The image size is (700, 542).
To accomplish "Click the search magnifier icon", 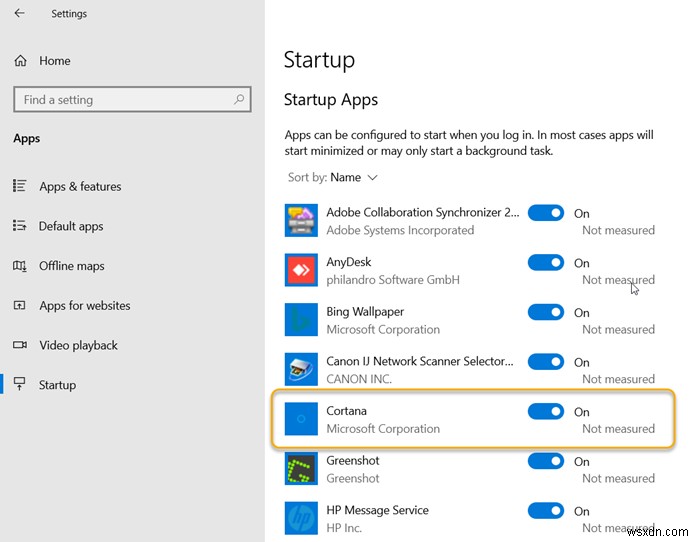I will [x=239, y=100].
